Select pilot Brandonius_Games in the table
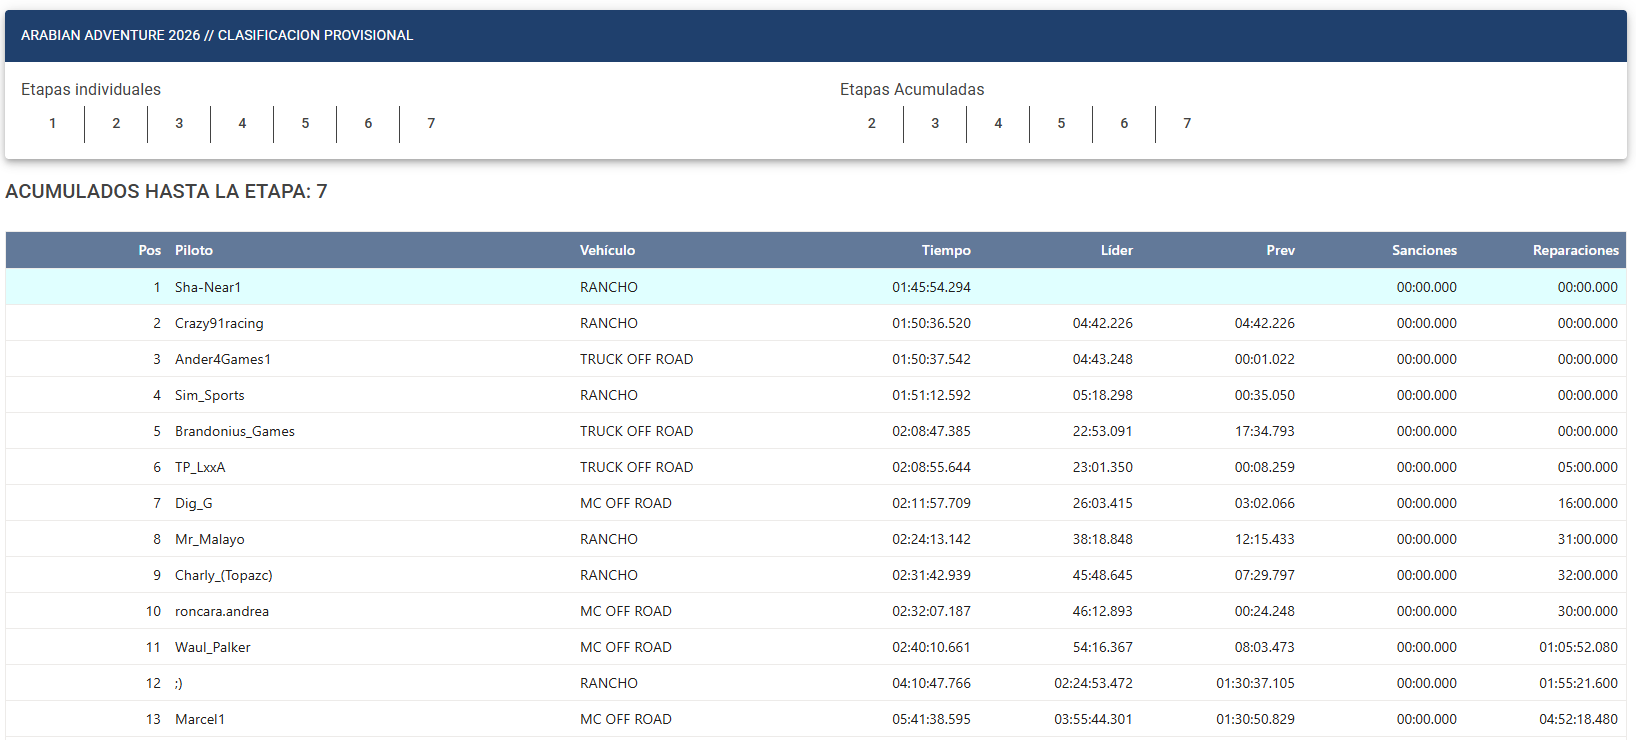Viewport: 1636px width, 740px height. [235, 431]
